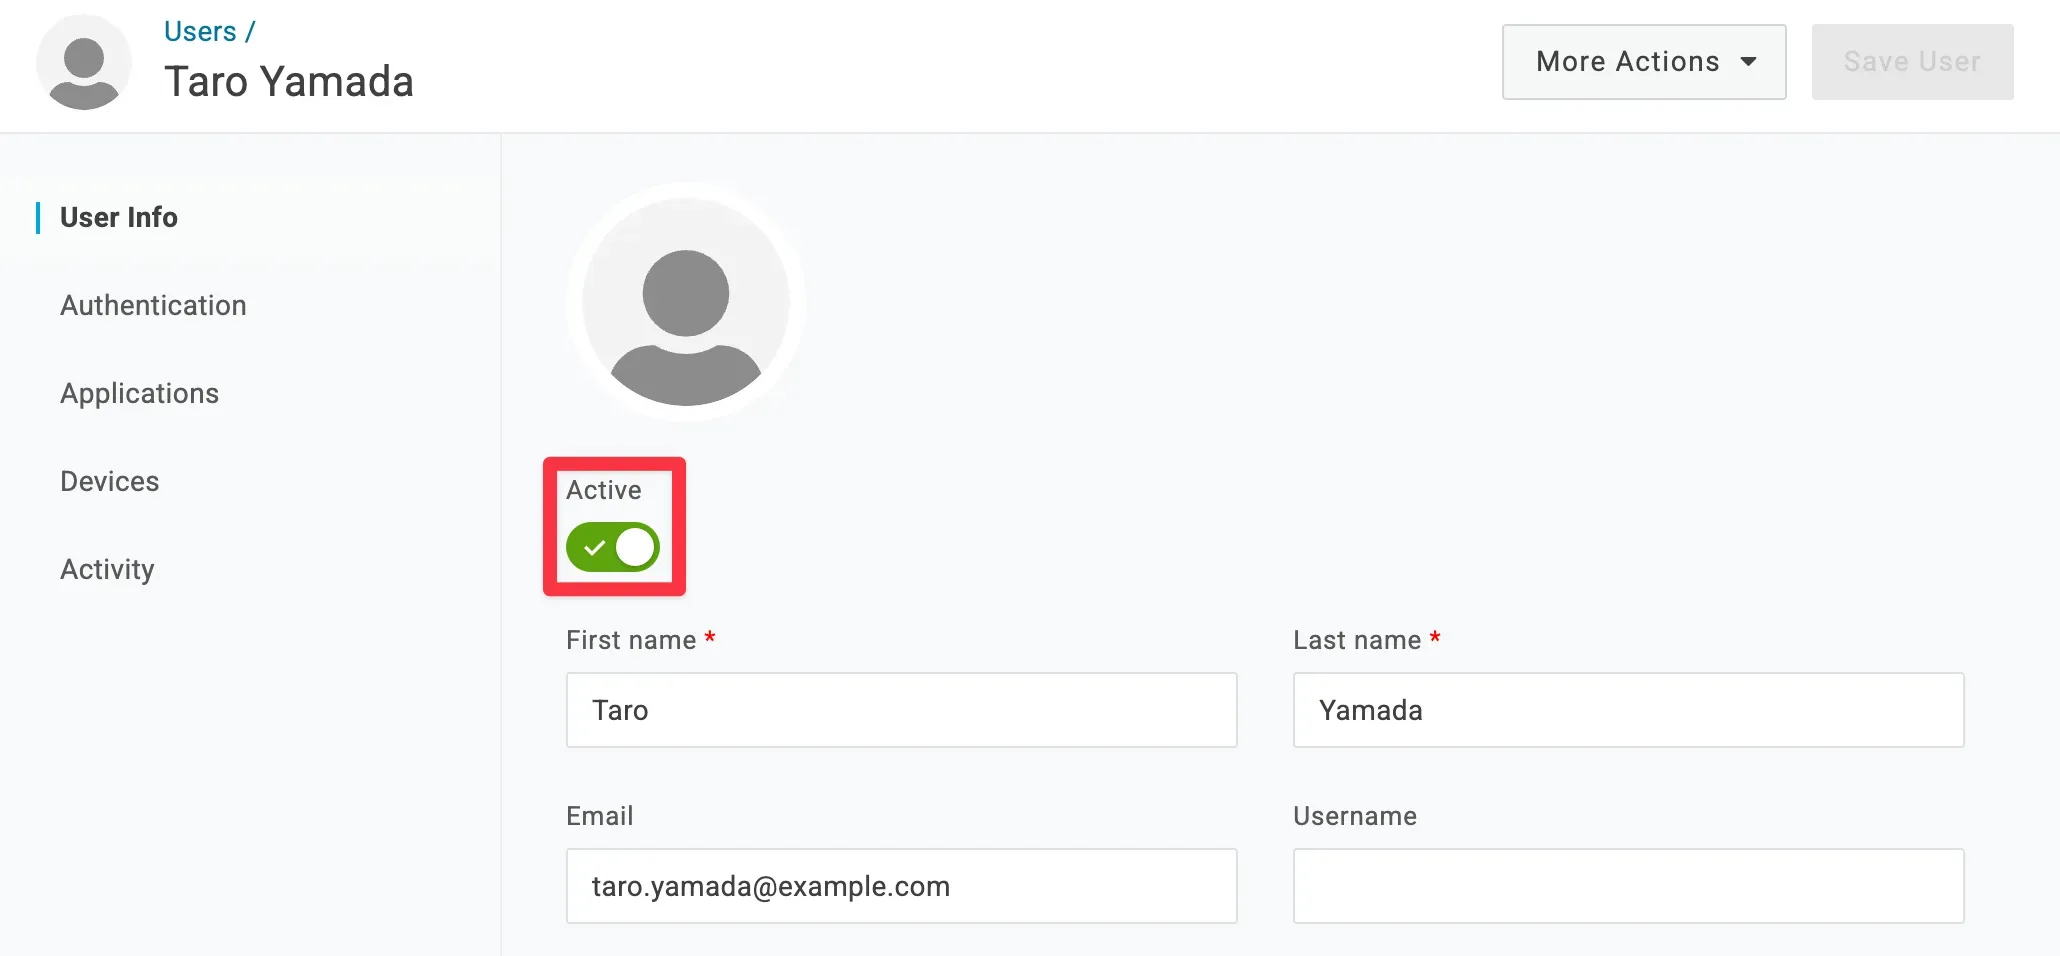The height and width of the screenshot is (956, 2060).
Task: View the Devices tab
Action: pos(110,481)
